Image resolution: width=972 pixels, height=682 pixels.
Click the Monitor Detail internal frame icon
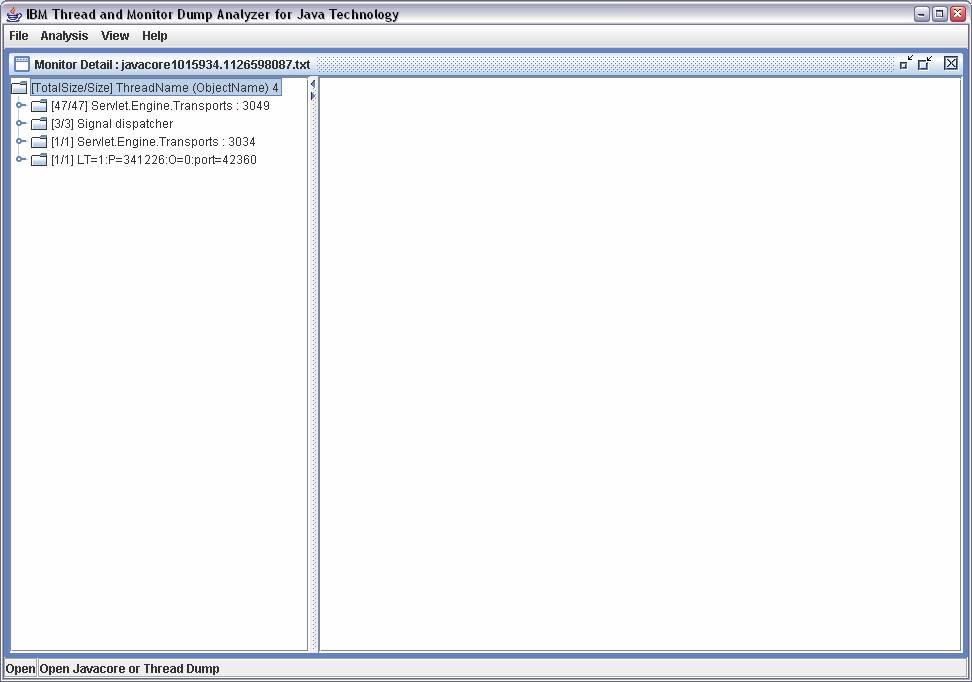pos(22,64)
